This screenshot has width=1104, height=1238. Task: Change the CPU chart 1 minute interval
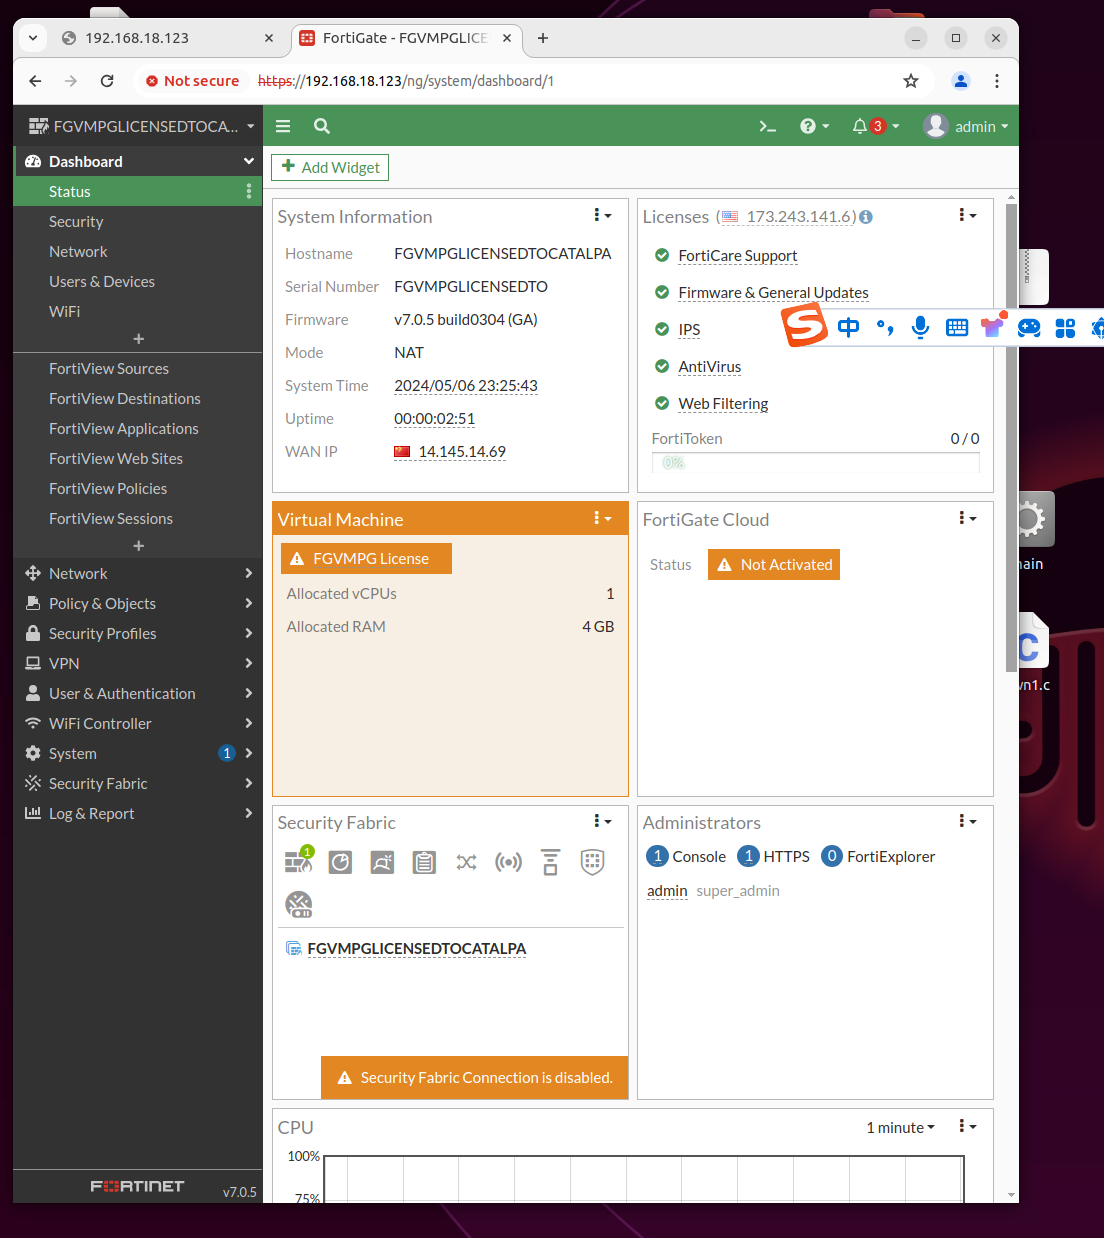900,1127
